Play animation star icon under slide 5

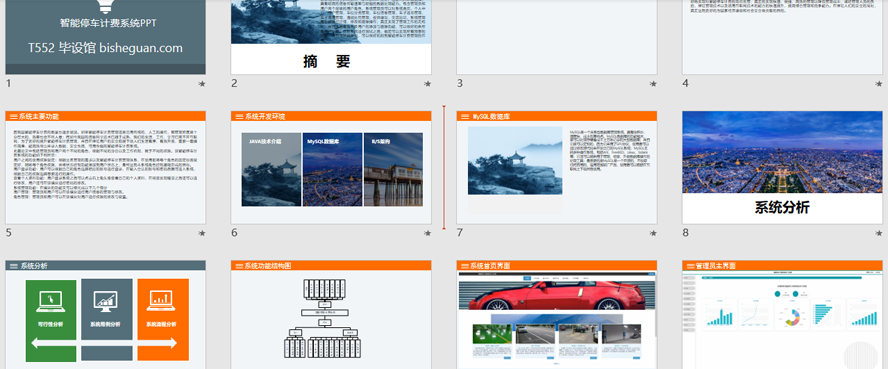[202, 233]
